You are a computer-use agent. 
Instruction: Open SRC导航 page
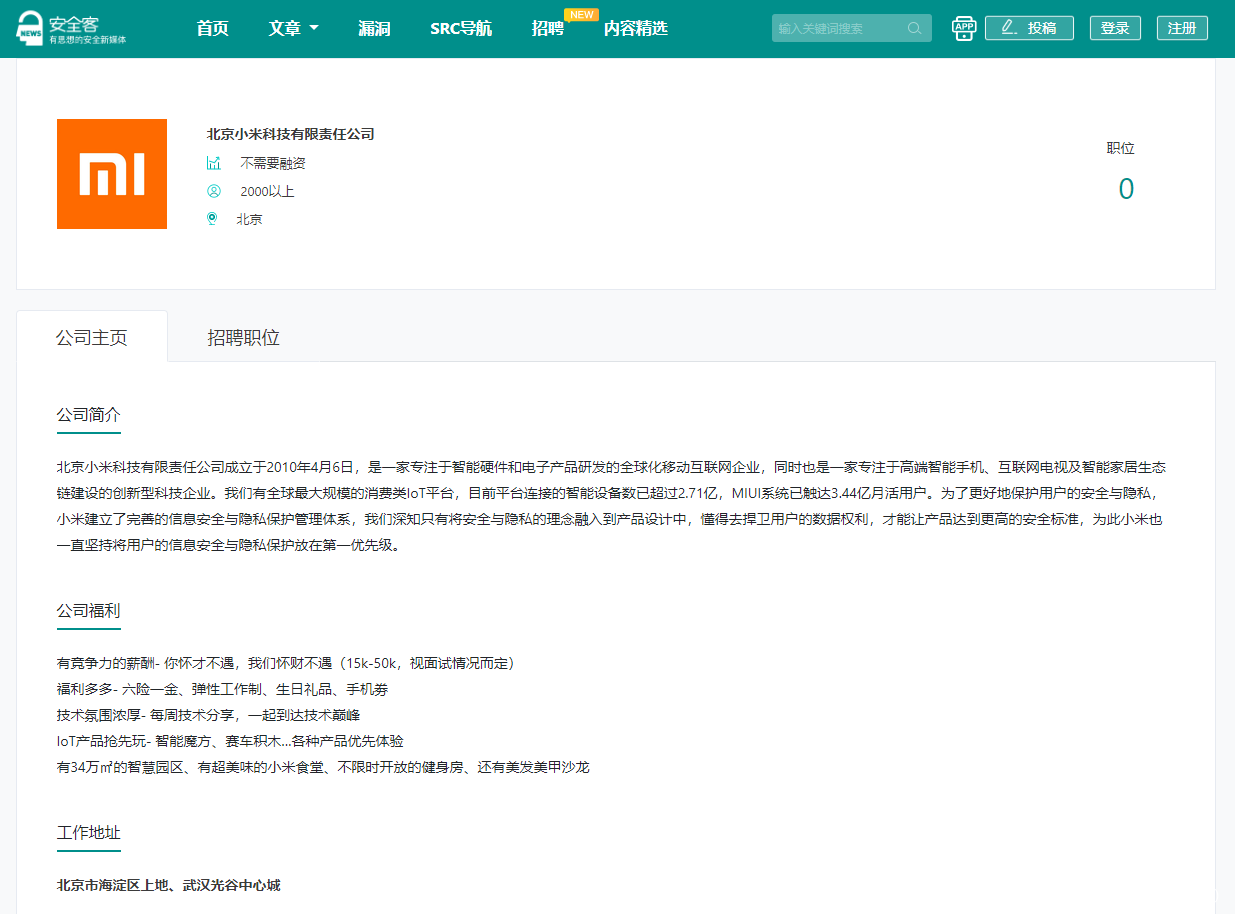[x=460, y=28]
